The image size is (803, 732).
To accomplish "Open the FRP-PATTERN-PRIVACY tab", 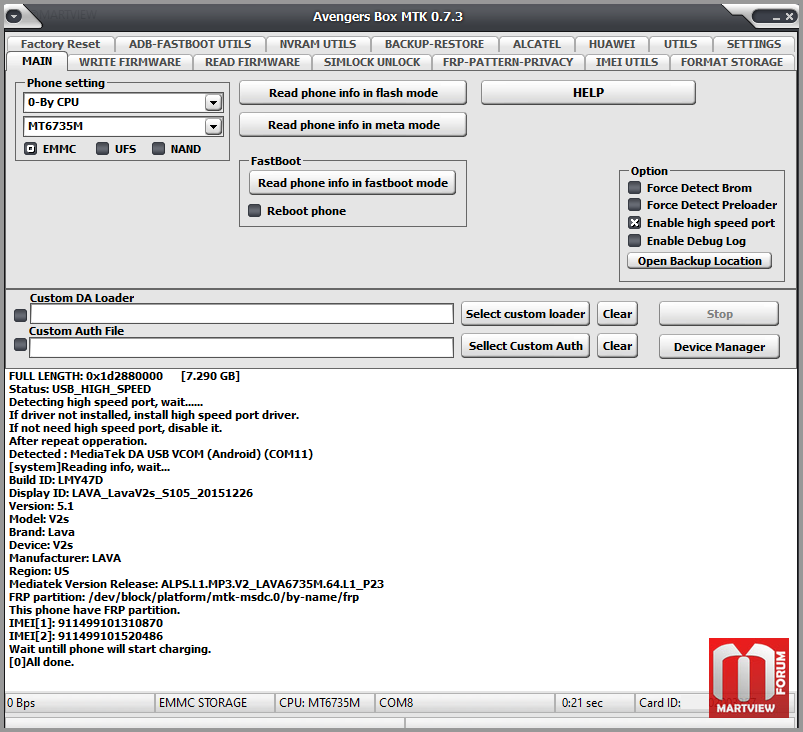I will (x=508, y=62).
